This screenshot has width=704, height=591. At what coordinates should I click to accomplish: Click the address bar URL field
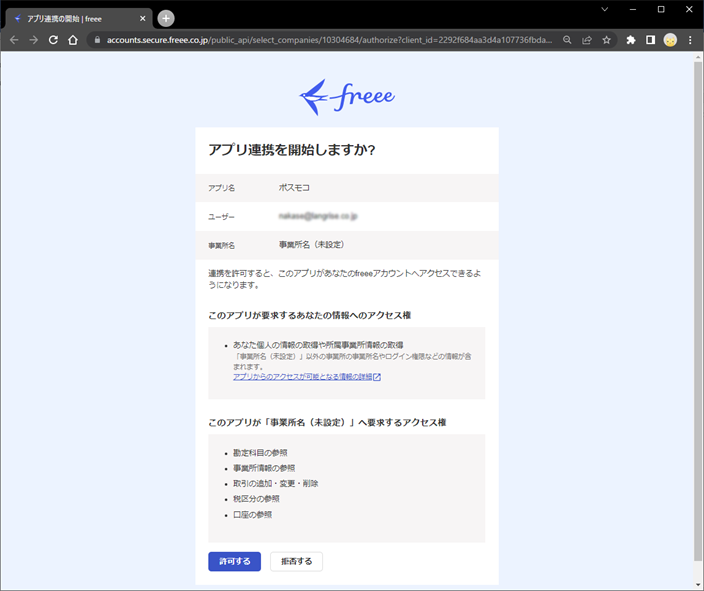pyautogui.click(x=329, y=40)
